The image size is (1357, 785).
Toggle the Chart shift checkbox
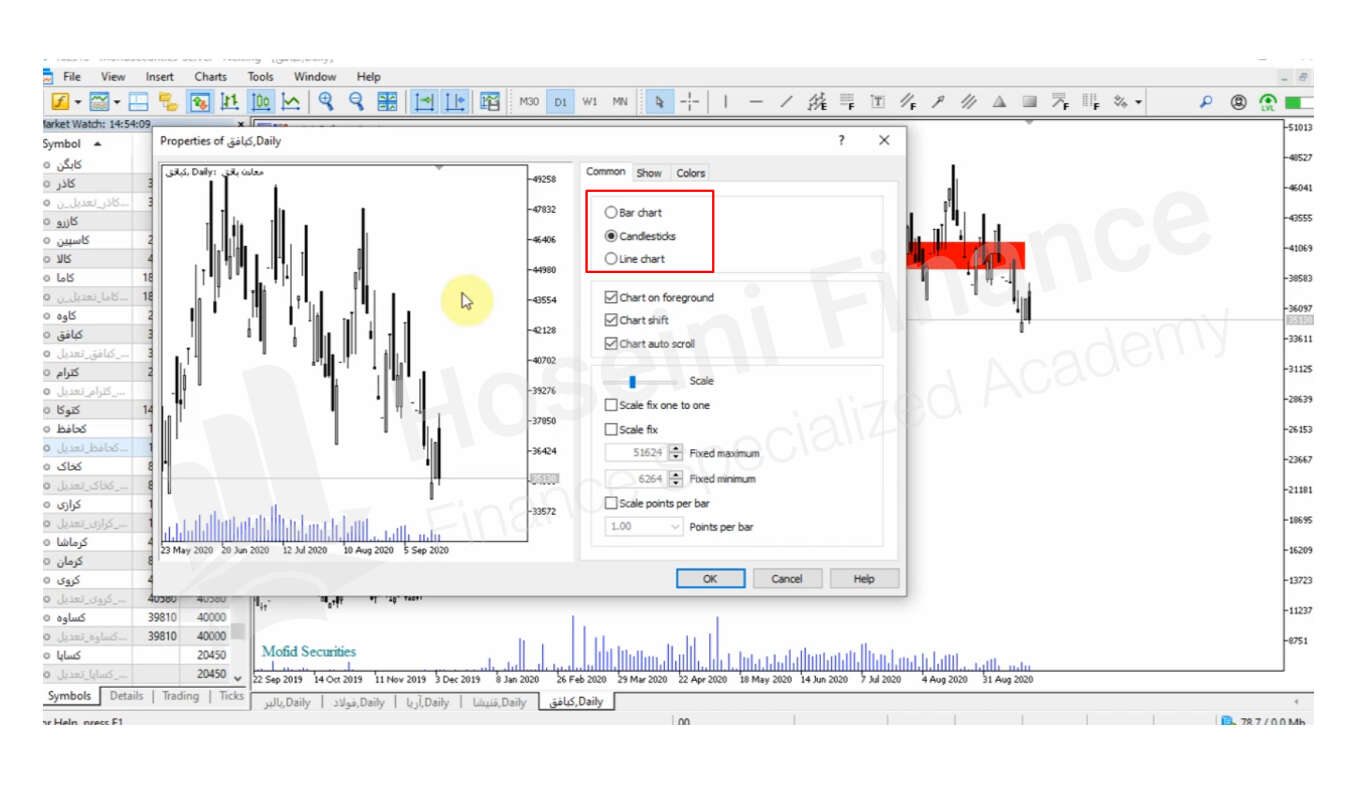click(611, 321)
